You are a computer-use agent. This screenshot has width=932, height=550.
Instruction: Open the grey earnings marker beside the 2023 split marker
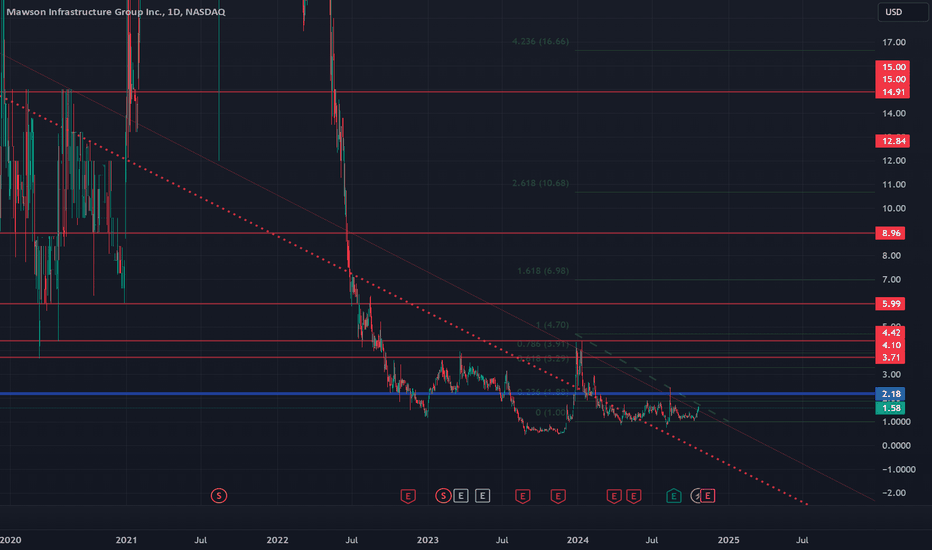click(461, 495)
